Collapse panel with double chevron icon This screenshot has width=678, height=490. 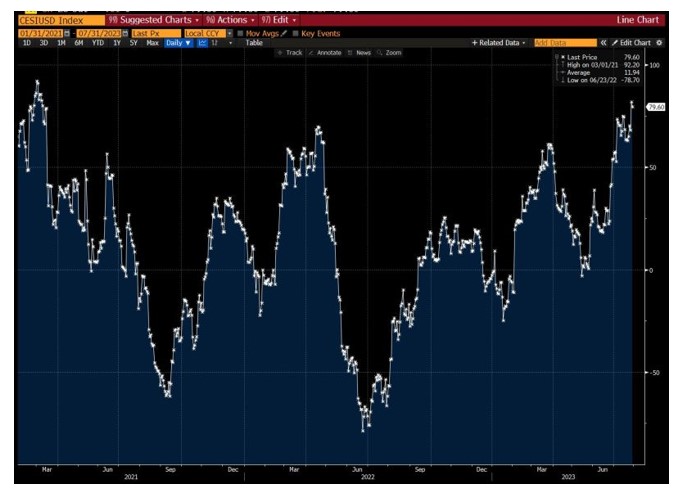point(603,43)
